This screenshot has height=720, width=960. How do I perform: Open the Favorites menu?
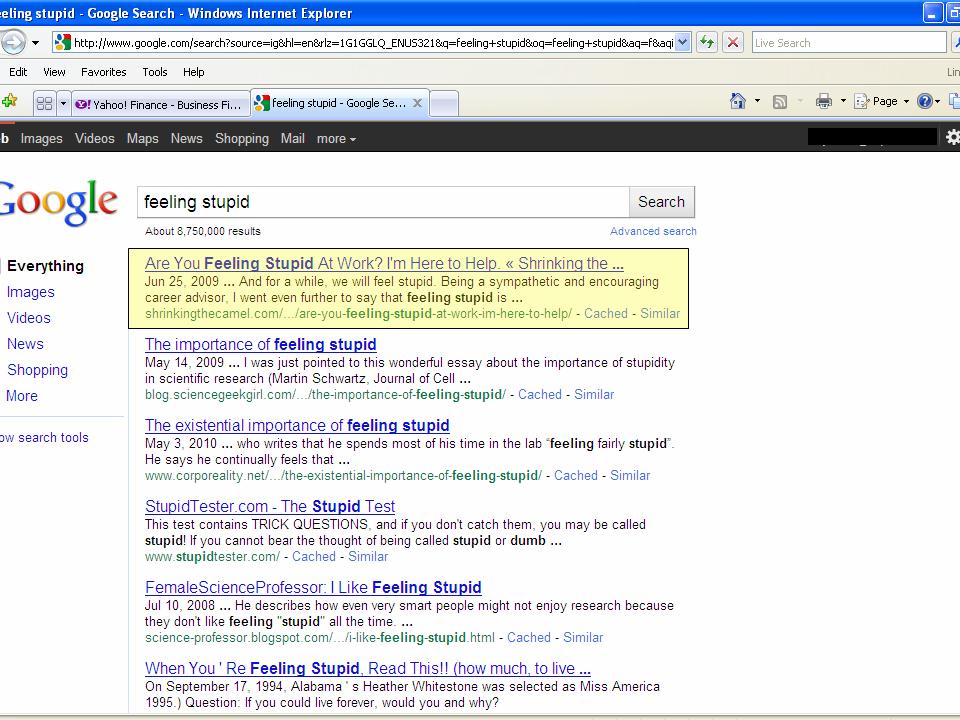[103, 72]
